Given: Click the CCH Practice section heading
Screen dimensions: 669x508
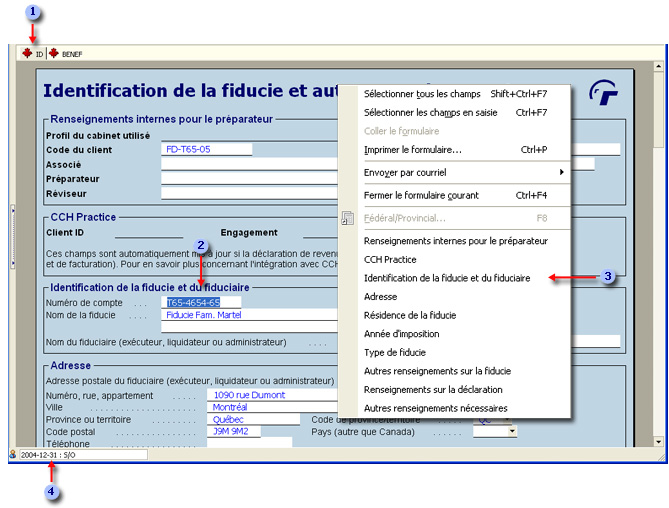Looking at the screenshot, I should pyautogui.click(x=83, y=217).
